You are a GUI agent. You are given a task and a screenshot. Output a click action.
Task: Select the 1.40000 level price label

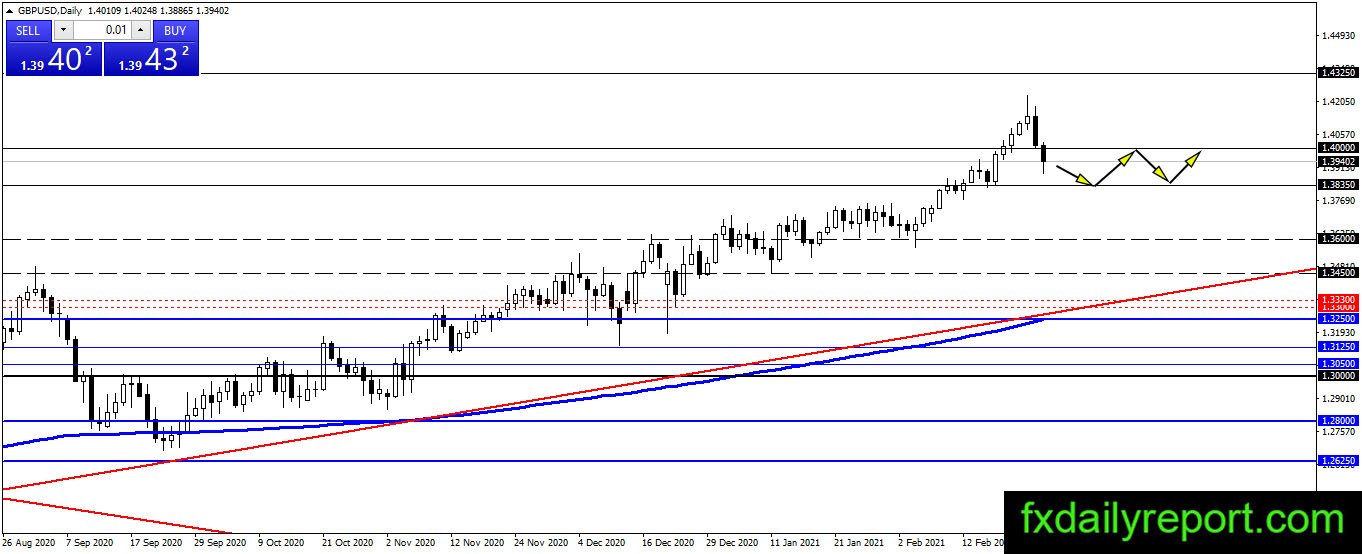[1338, 147]
